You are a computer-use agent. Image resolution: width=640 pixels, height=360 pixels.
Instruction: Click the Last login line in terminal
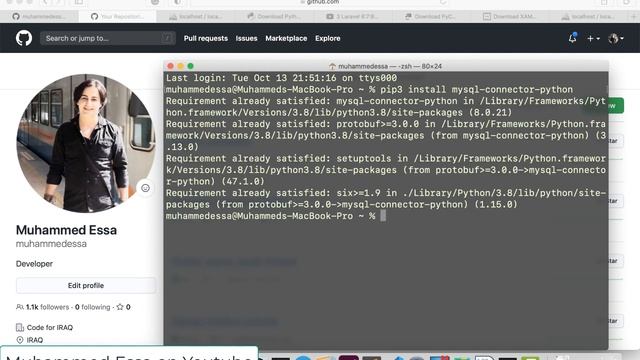(281, 78)
